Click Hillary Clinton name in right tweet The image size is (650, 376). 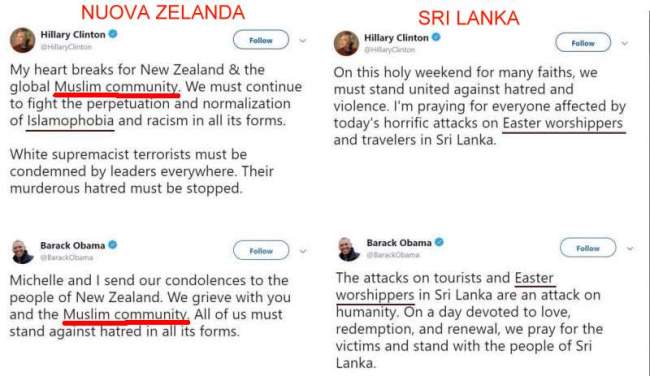pos(396,37)
